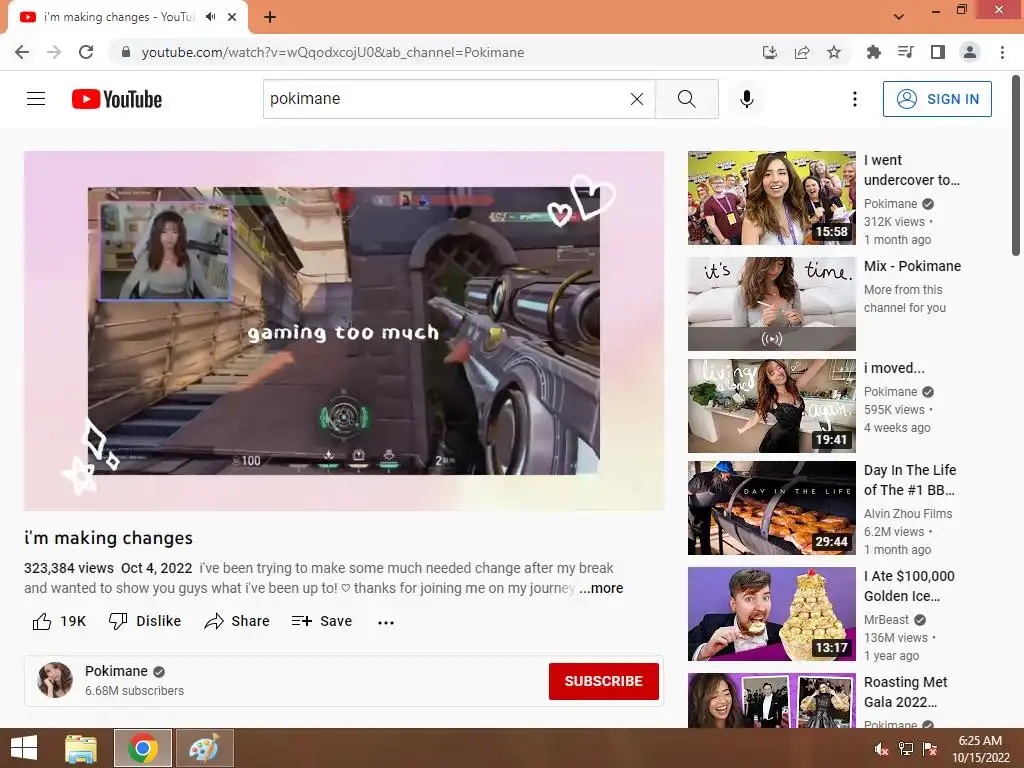Open the Pokimane channel name link

pos(116,671)
